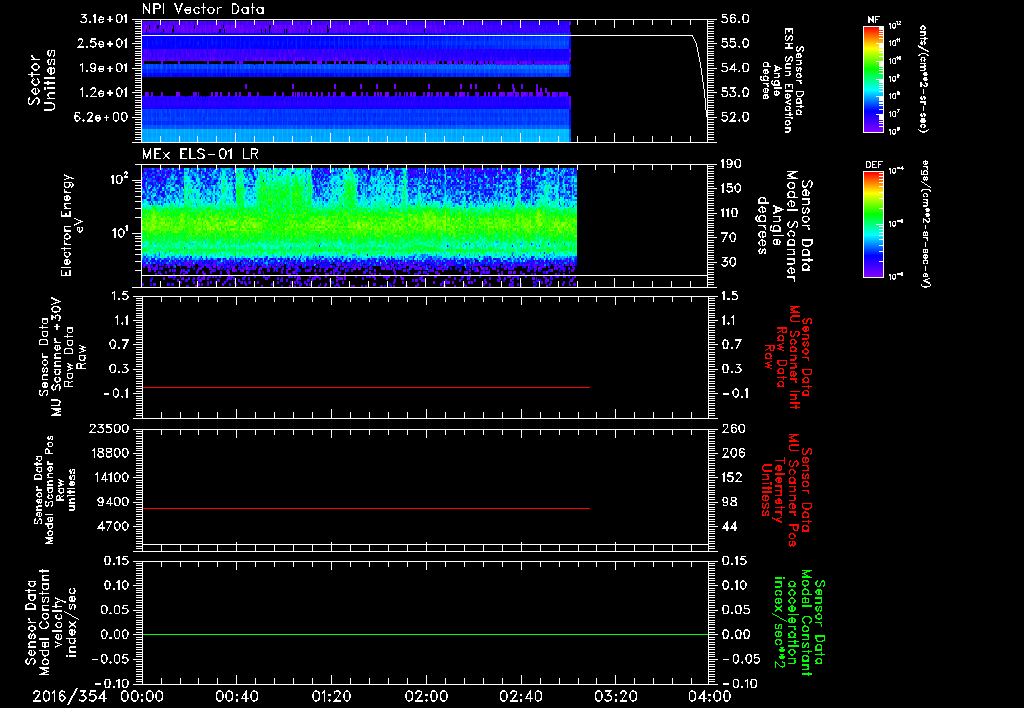Click the "54.0" elevation angle tick
Viewport: 1024px width, 708px height.
pyautogui.click(x=735, y=68)
